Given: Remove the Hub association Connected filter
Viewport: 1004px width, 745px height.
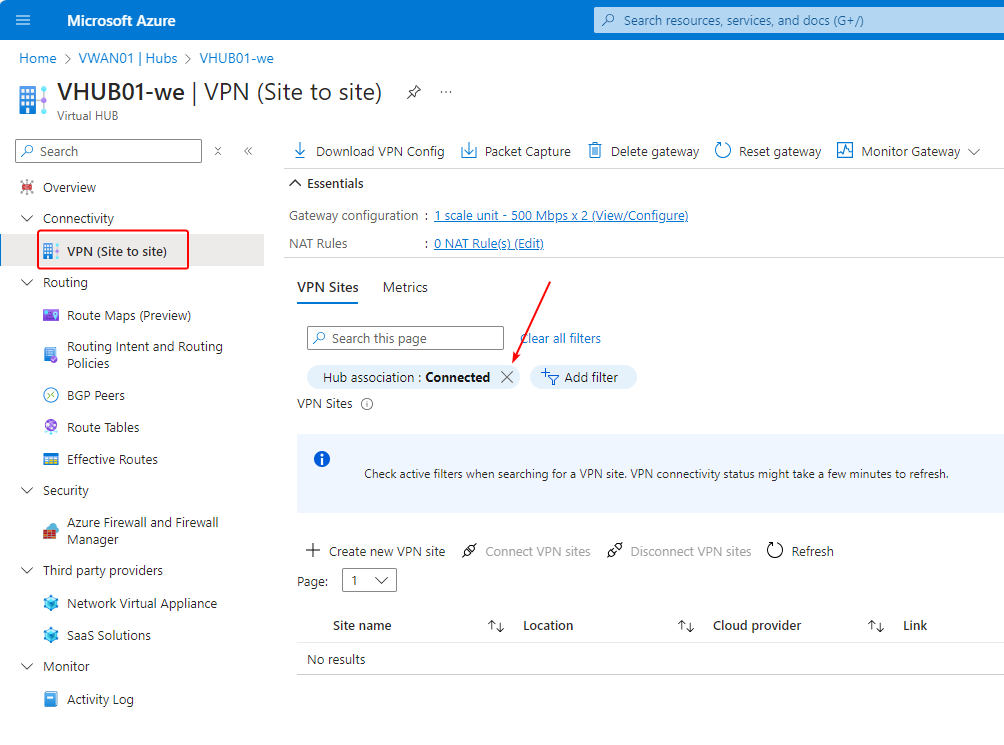Looking at the screenshot, I should pyautogui.click(x=507, y=378).
